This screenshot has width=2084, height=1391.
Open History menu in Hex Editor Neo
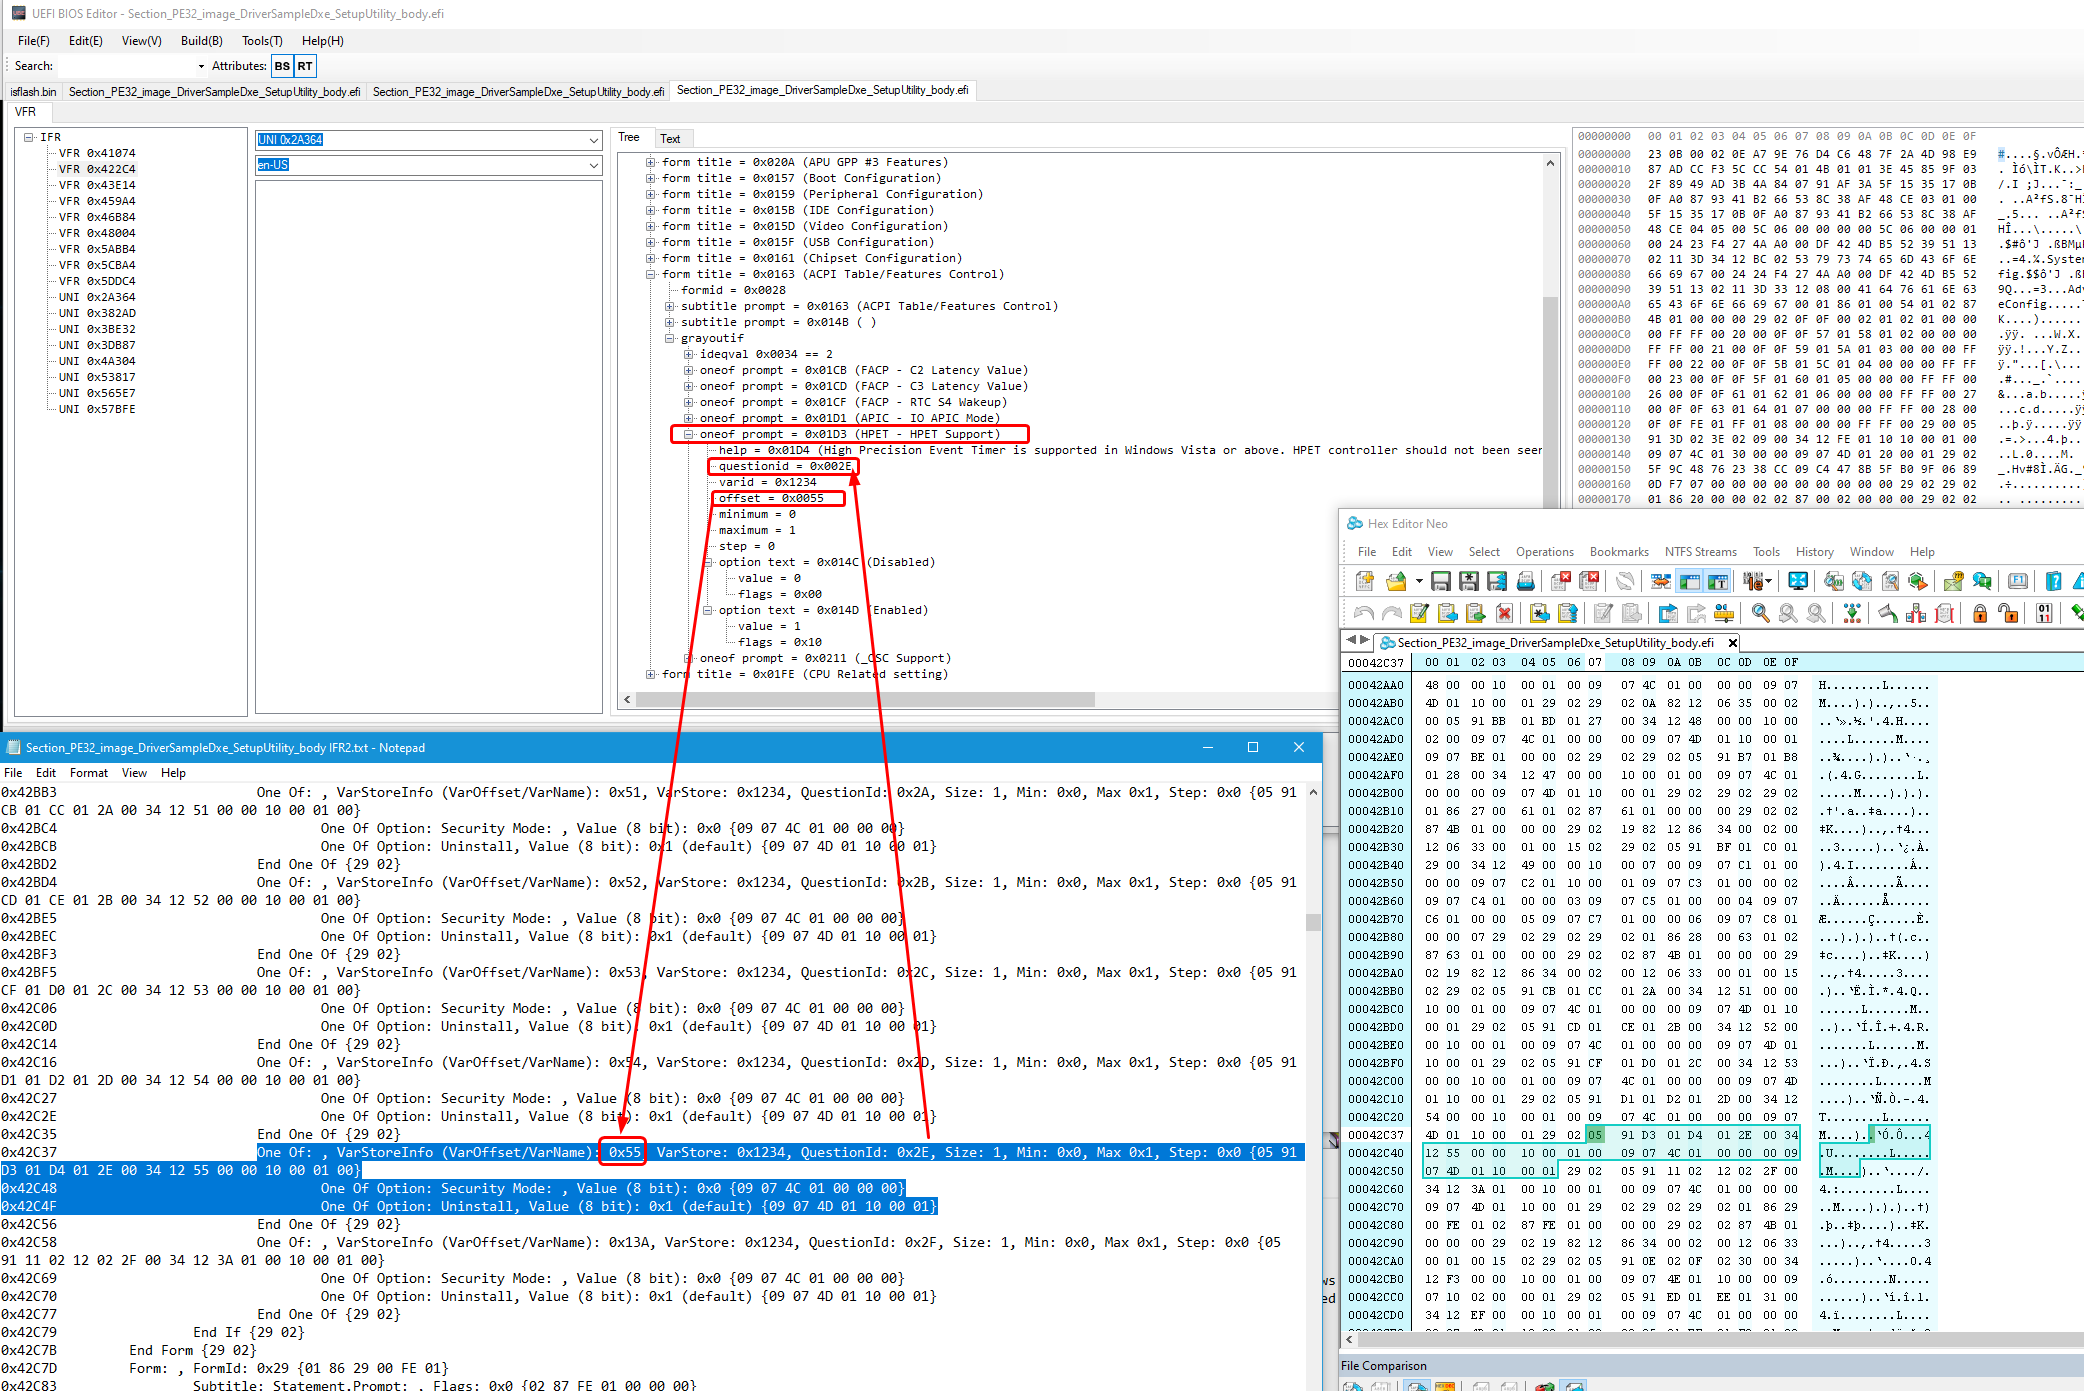tap(1814, 552)
